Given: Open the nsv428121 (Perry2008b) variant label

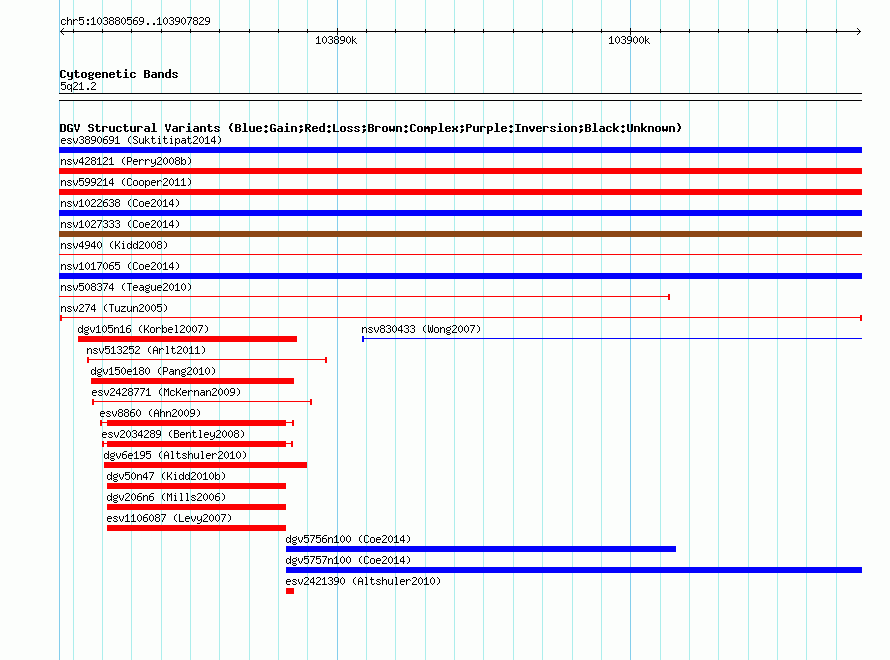Looking at the screenshot, I should [x=126, y=161].
